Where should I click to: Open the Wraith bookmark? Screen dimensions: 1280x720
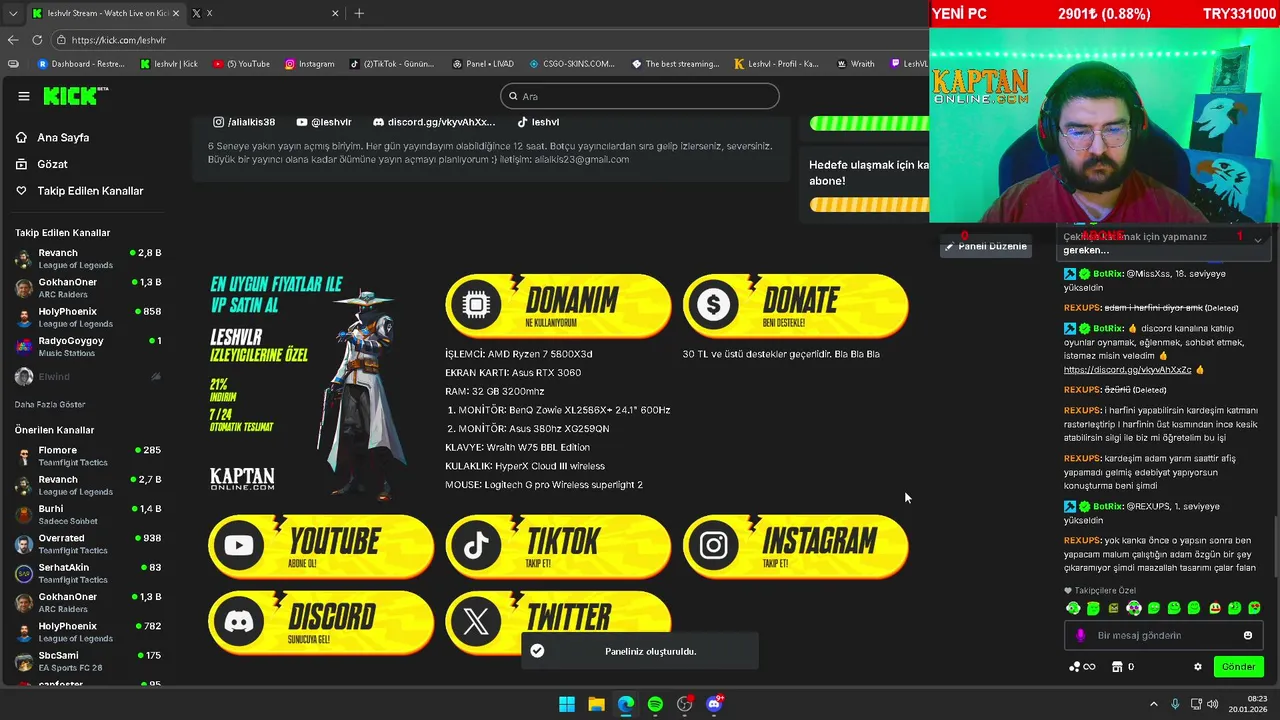coord(855,64)
